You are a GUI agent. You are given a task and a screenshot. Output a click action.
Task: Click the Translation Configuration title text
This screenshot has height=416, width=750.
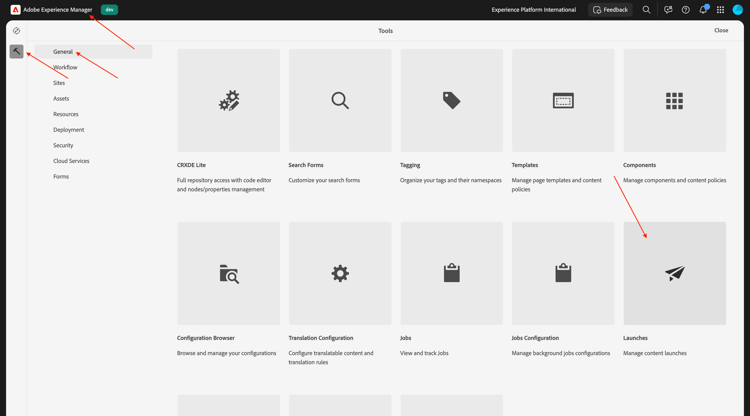321,338
